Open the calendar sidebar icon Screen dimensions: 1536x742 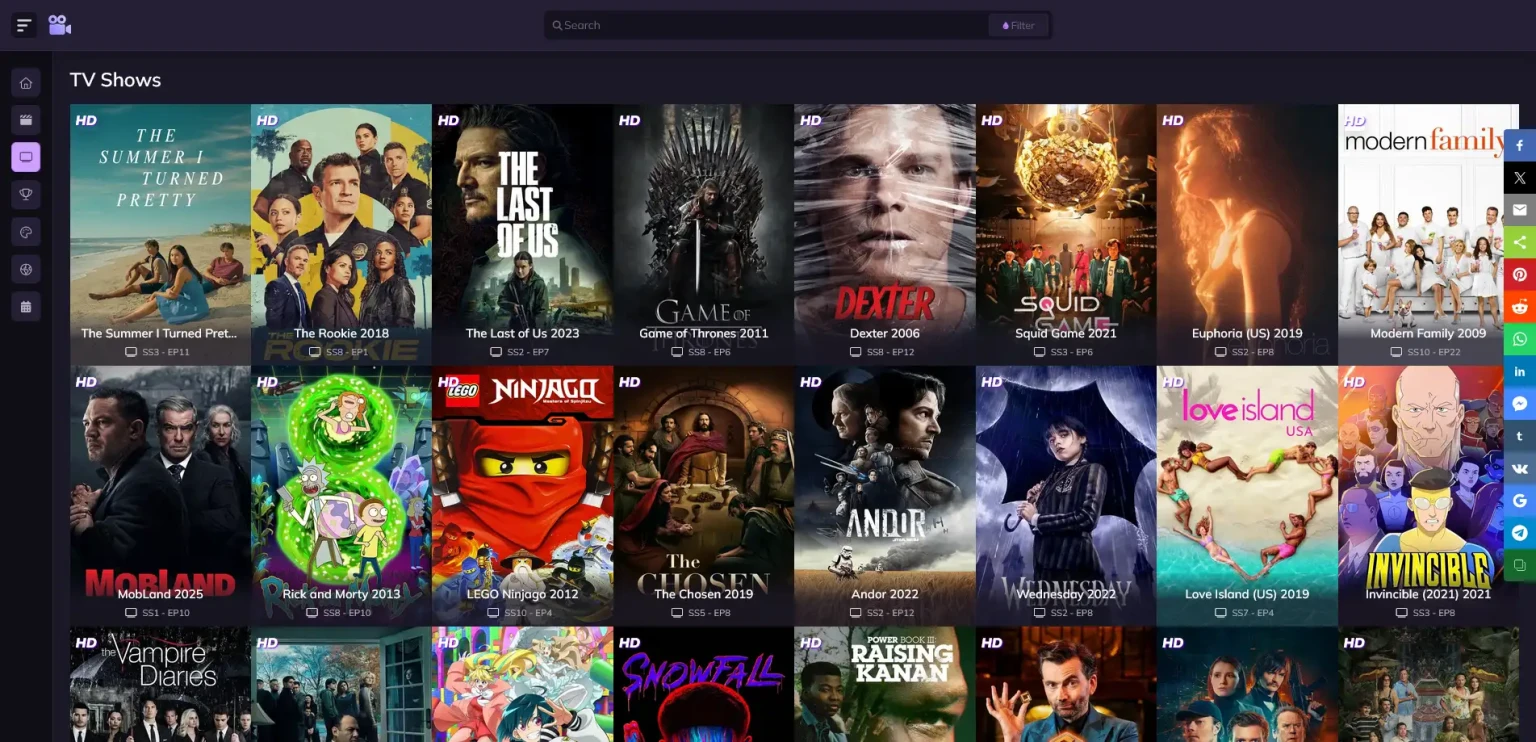(x=26, y=306)
